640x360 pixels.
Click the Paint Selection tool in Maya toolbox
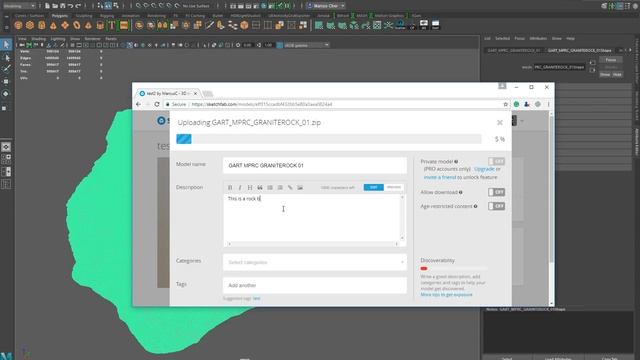6,69
